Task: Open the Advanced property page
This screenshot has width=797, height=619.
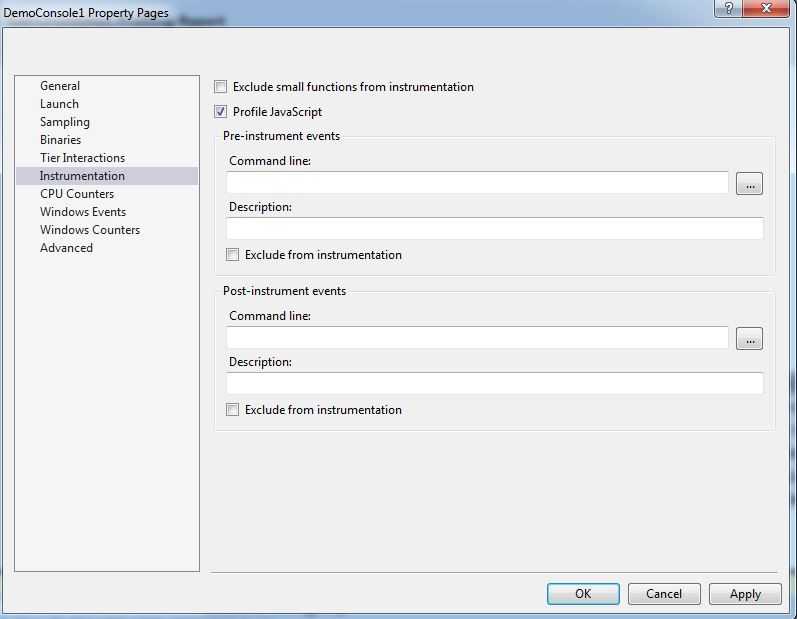Action: click(x=66, y=248)
